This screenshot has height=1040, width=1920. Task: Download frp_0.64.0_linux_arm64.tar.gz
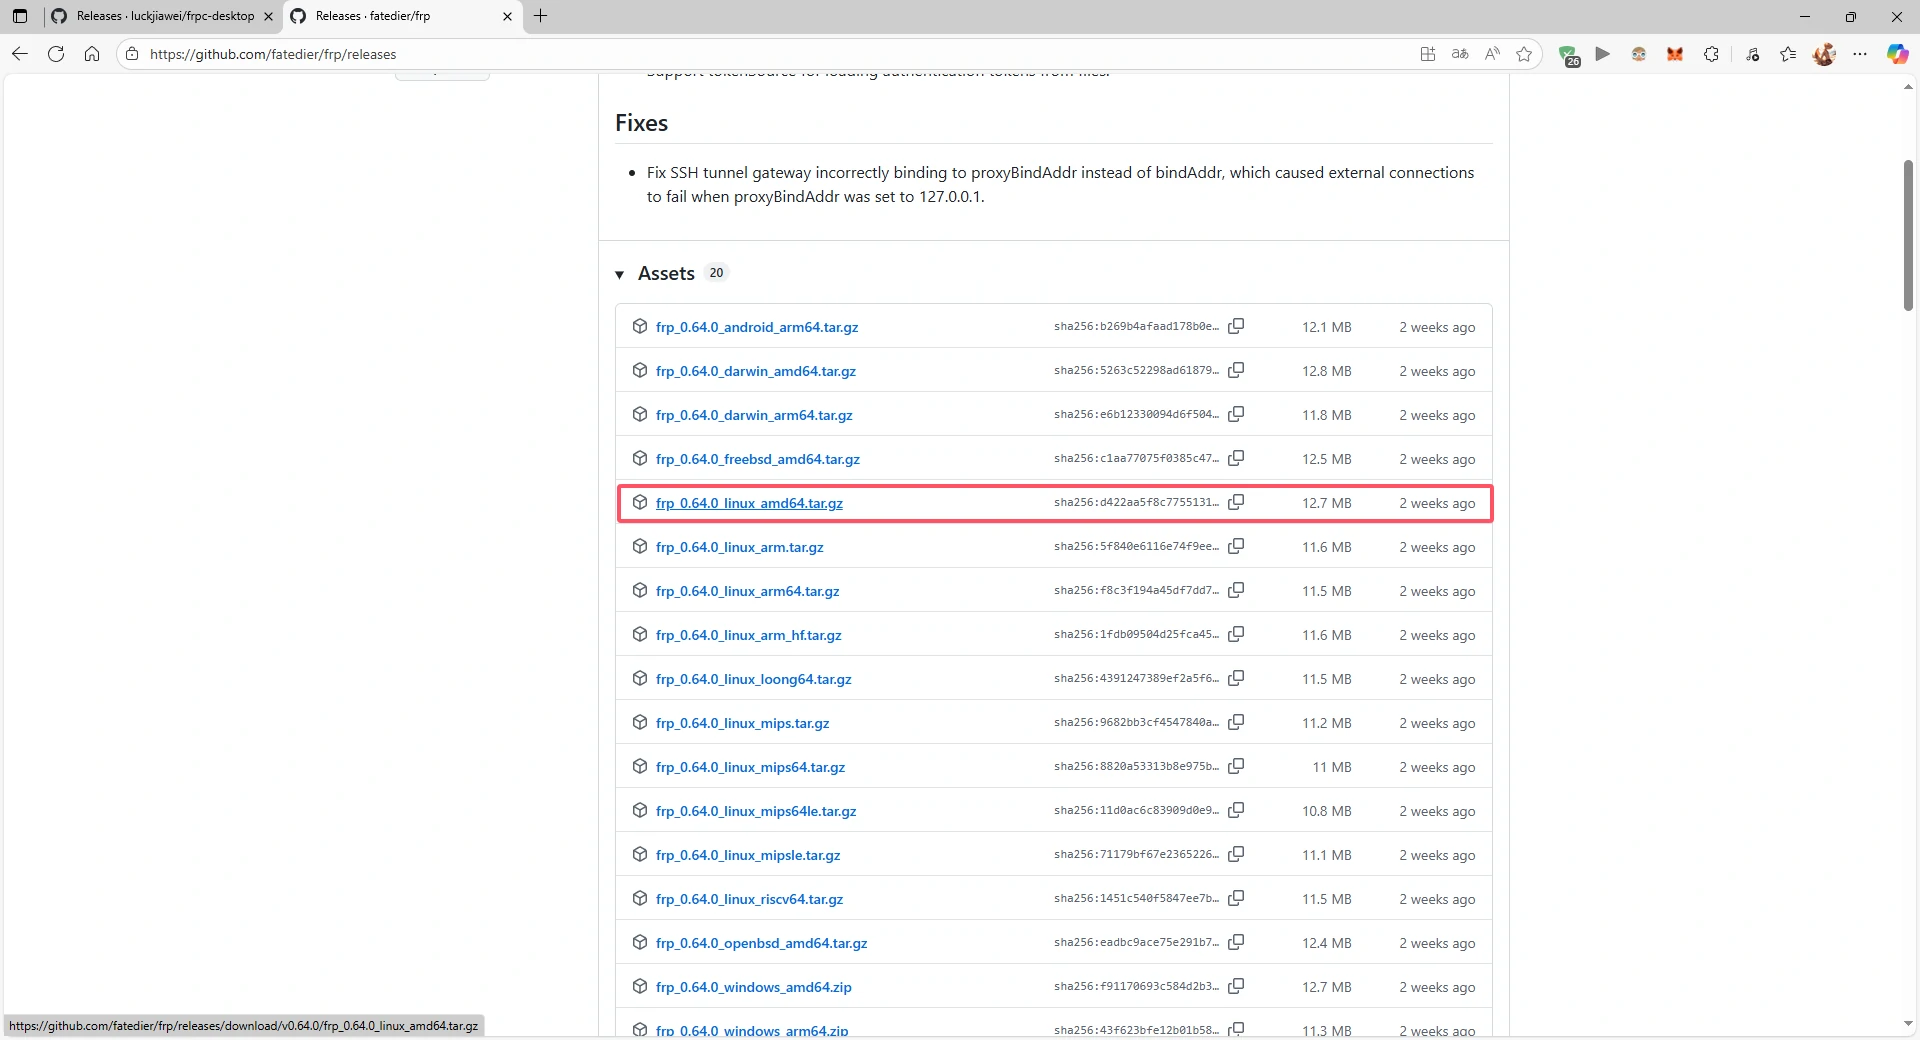click(748, 591)
